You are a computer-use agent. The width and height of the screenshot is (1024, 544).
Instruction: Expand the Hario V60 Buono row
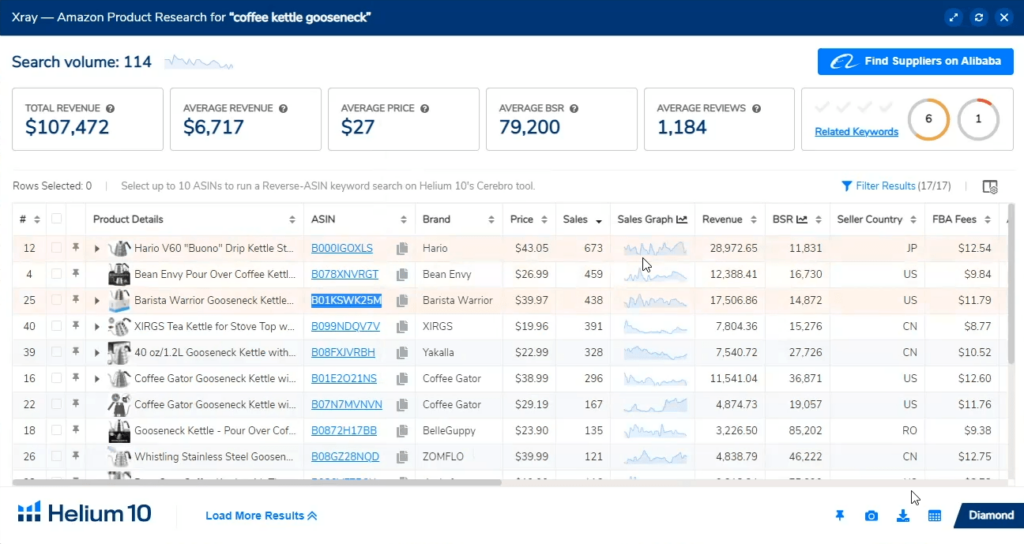coord(97,248)
